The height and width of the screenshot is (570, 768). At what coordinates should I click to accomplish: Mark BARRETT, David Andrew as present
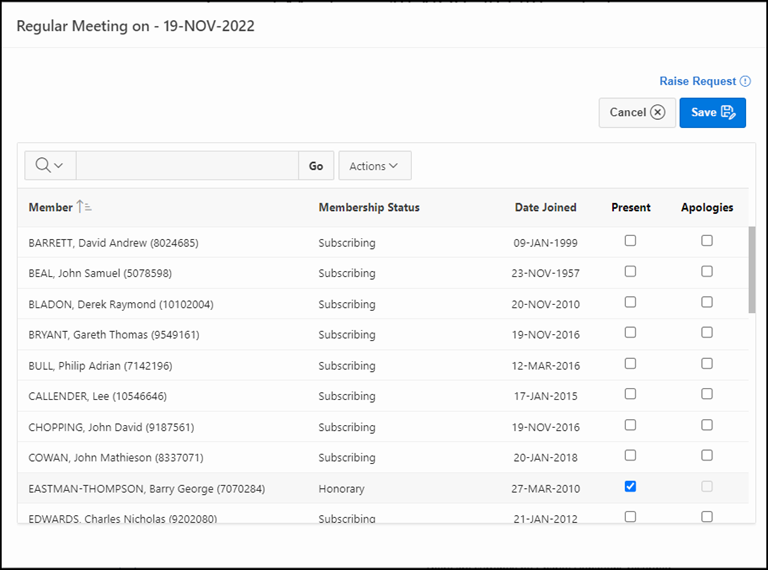630,241
